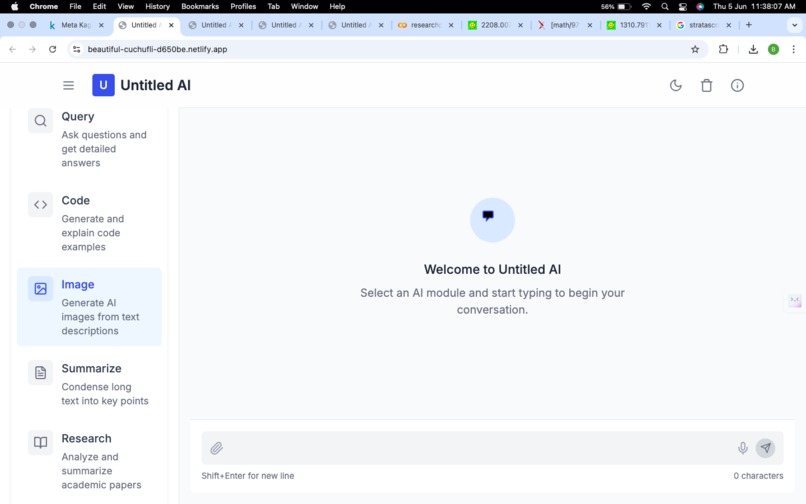The height and width of the screenshot is (504, 806).
Task: Select the Research module book icon
Action: 41,442
